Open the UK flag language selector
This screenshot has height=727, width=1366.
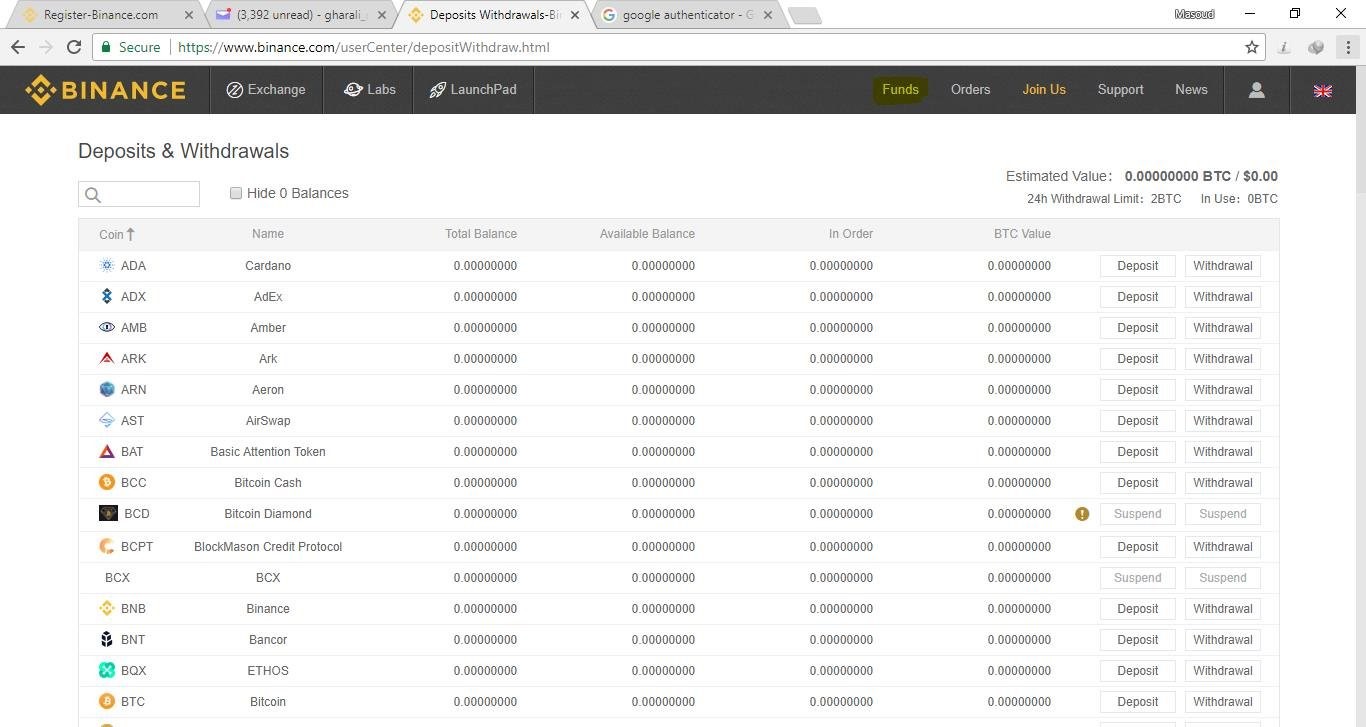pos(1323,90)
